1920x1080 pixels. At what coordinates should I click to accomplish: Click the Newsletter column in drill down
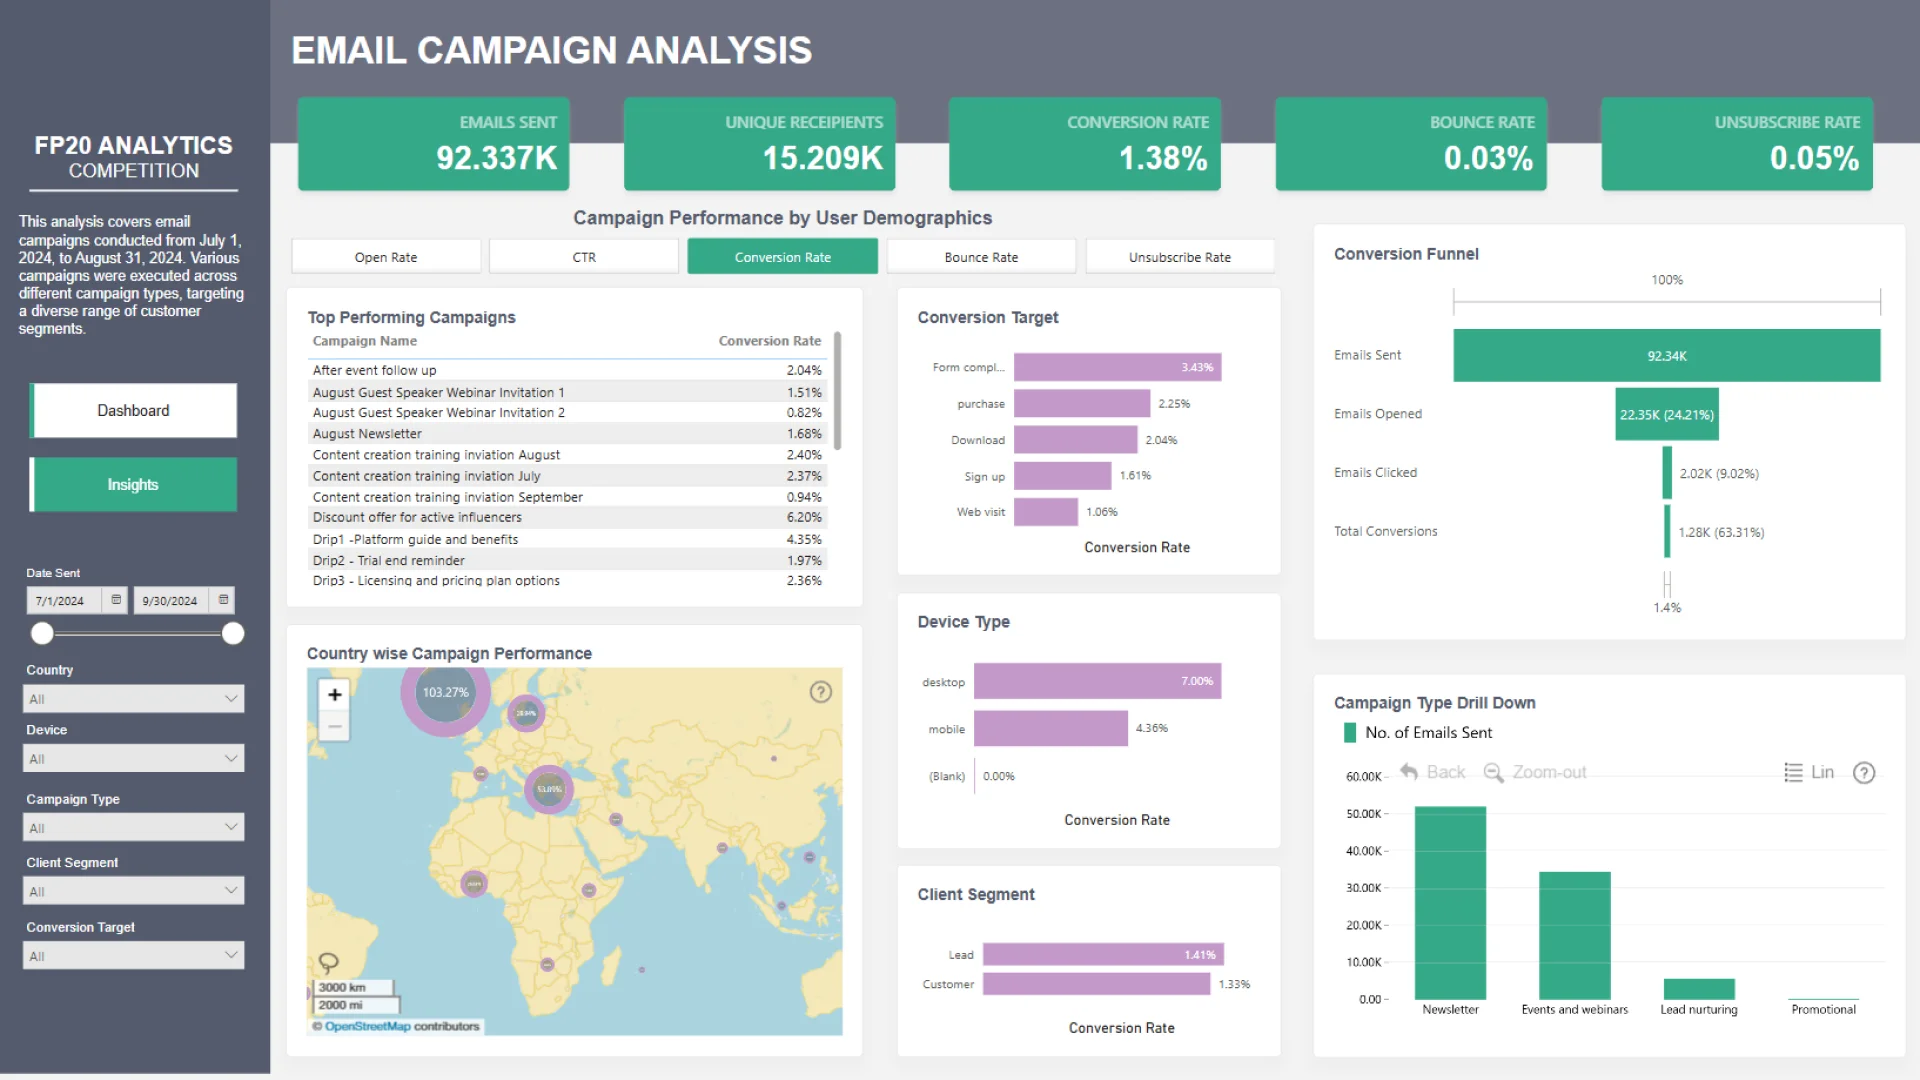(x=1450, y=903)
